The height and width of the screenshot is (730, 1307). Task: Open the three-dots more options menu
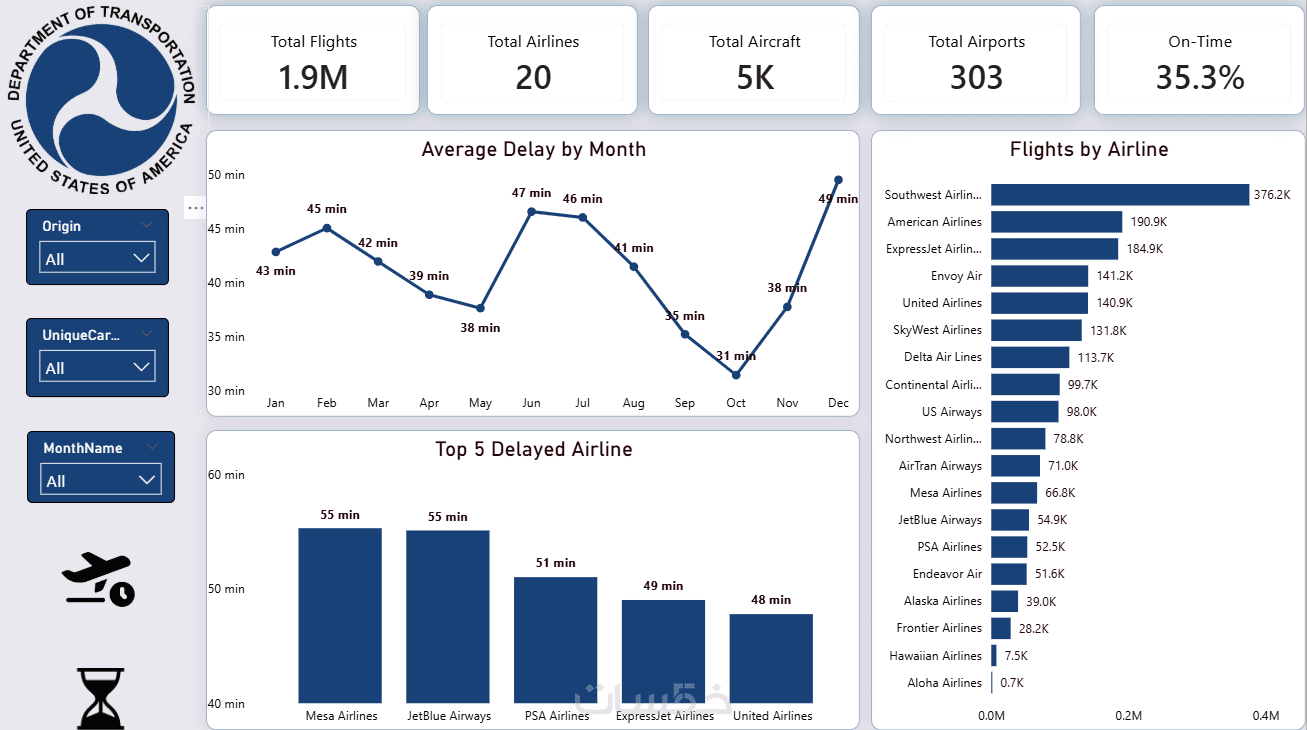(x=195, y=208)
